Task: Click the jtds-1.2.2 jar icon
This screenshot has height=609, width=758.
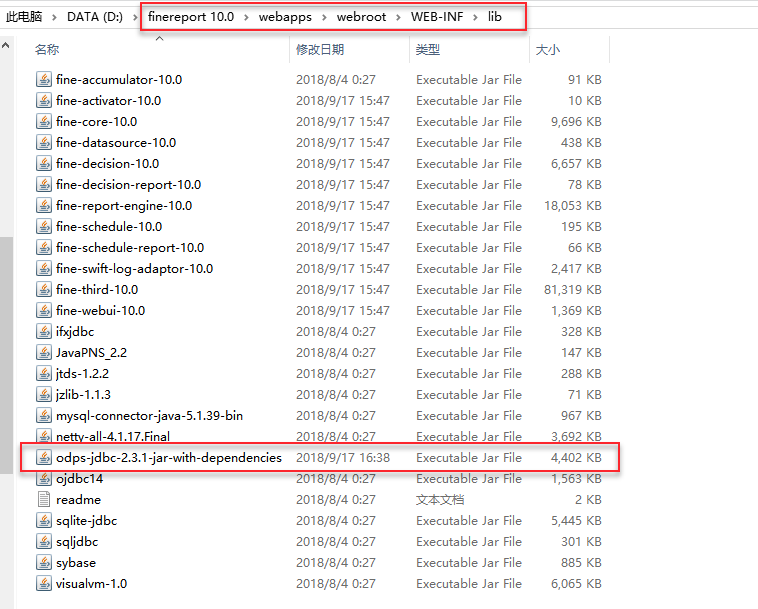Action: 44,374
